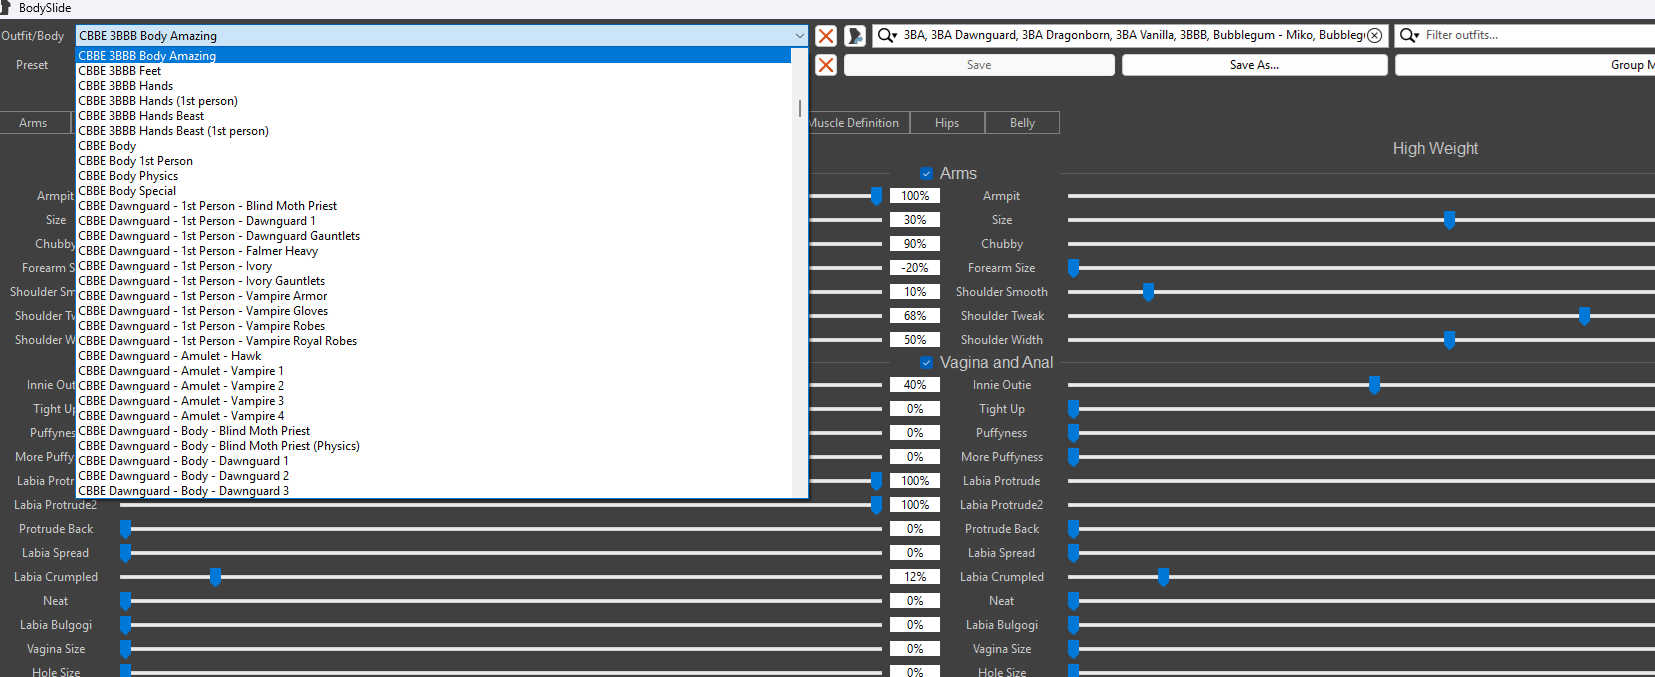Switch to the Muscle Definition tab

click(x=854, y=123)
